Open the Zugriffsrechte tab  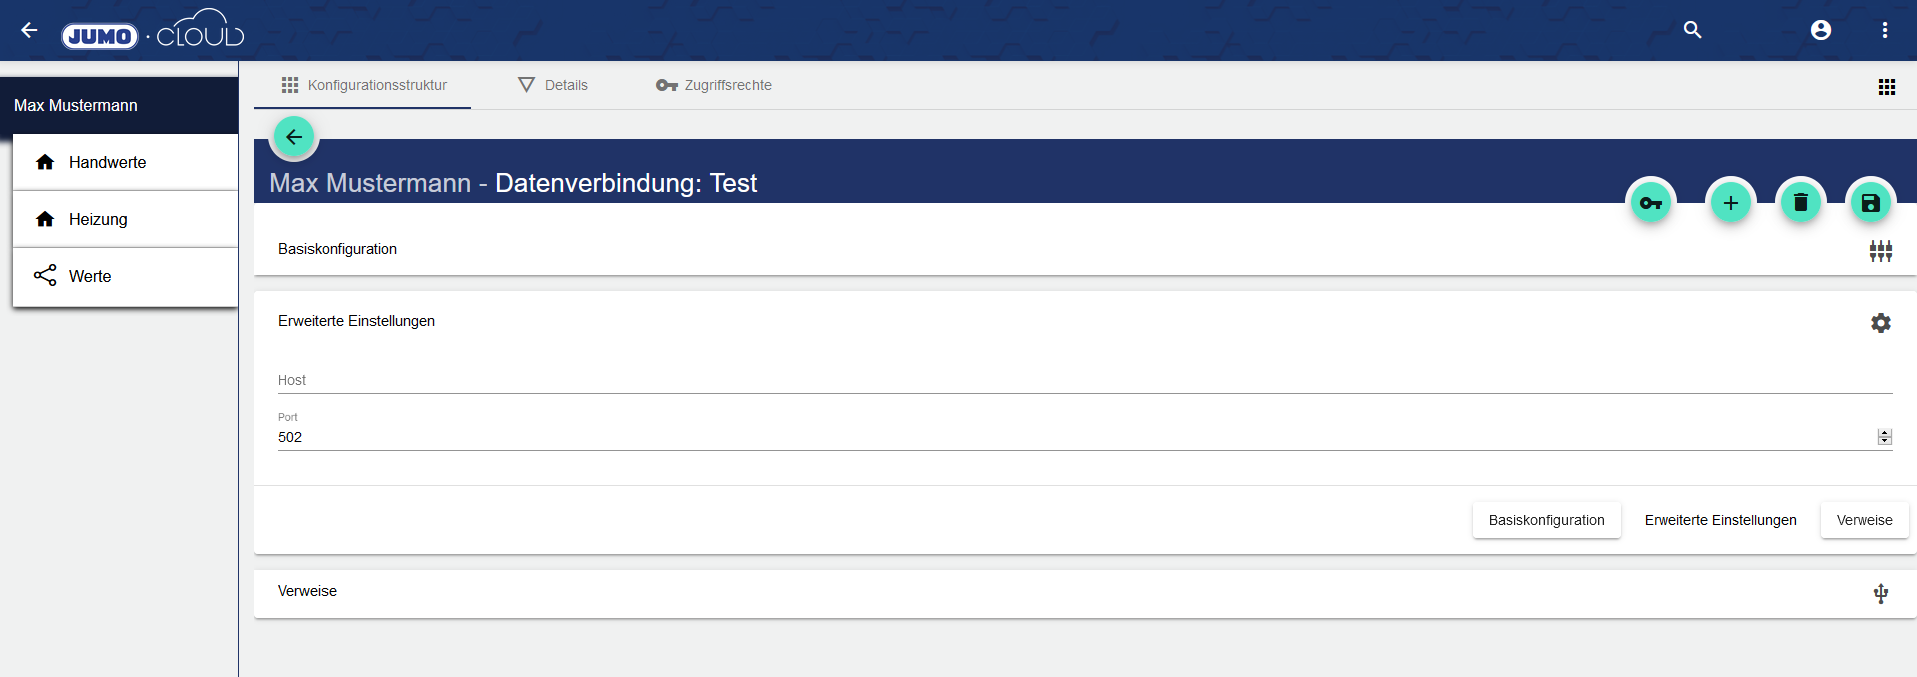[x=714, y=85]
